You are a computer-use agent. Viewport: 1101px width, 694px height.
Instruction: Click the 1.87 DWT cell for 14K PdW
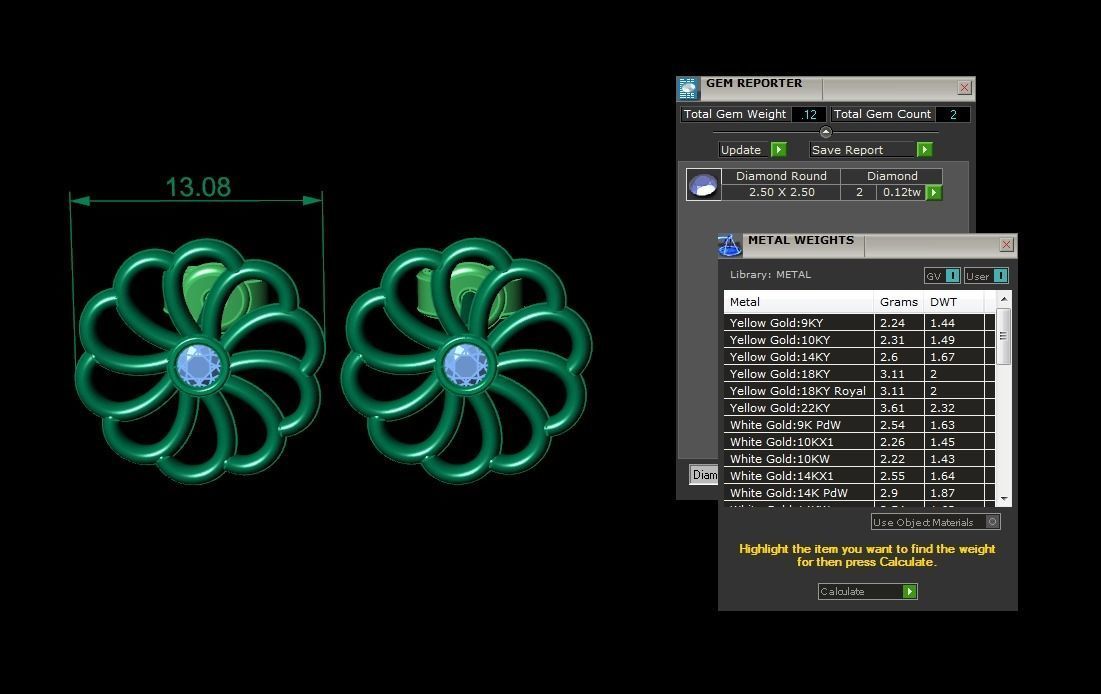(x=954, y=493)
